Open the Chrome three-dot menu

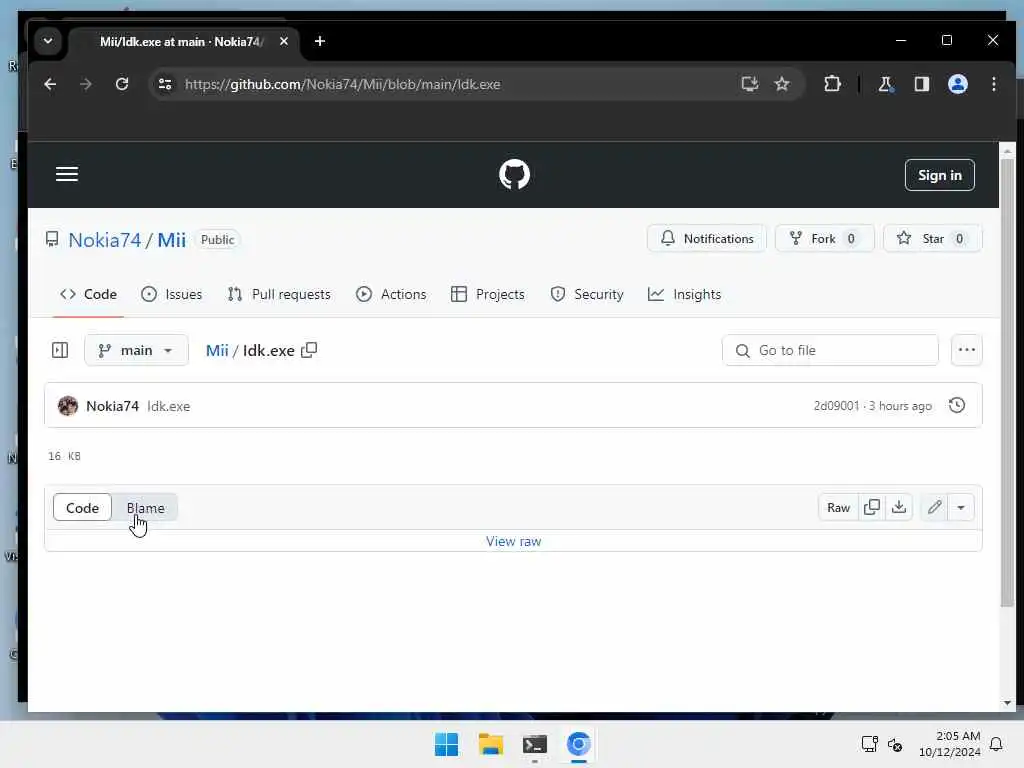(993, 84)
